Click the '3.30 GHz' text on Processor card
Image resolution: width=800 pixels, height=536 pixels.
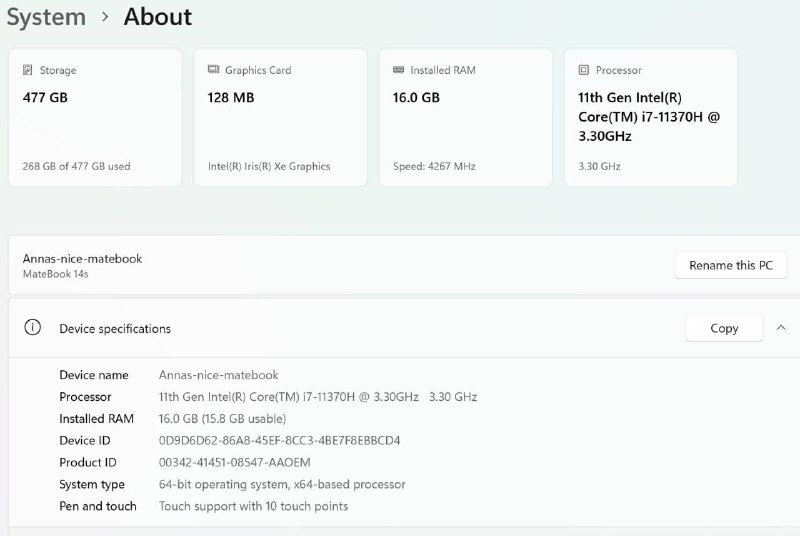coord(599,166)
